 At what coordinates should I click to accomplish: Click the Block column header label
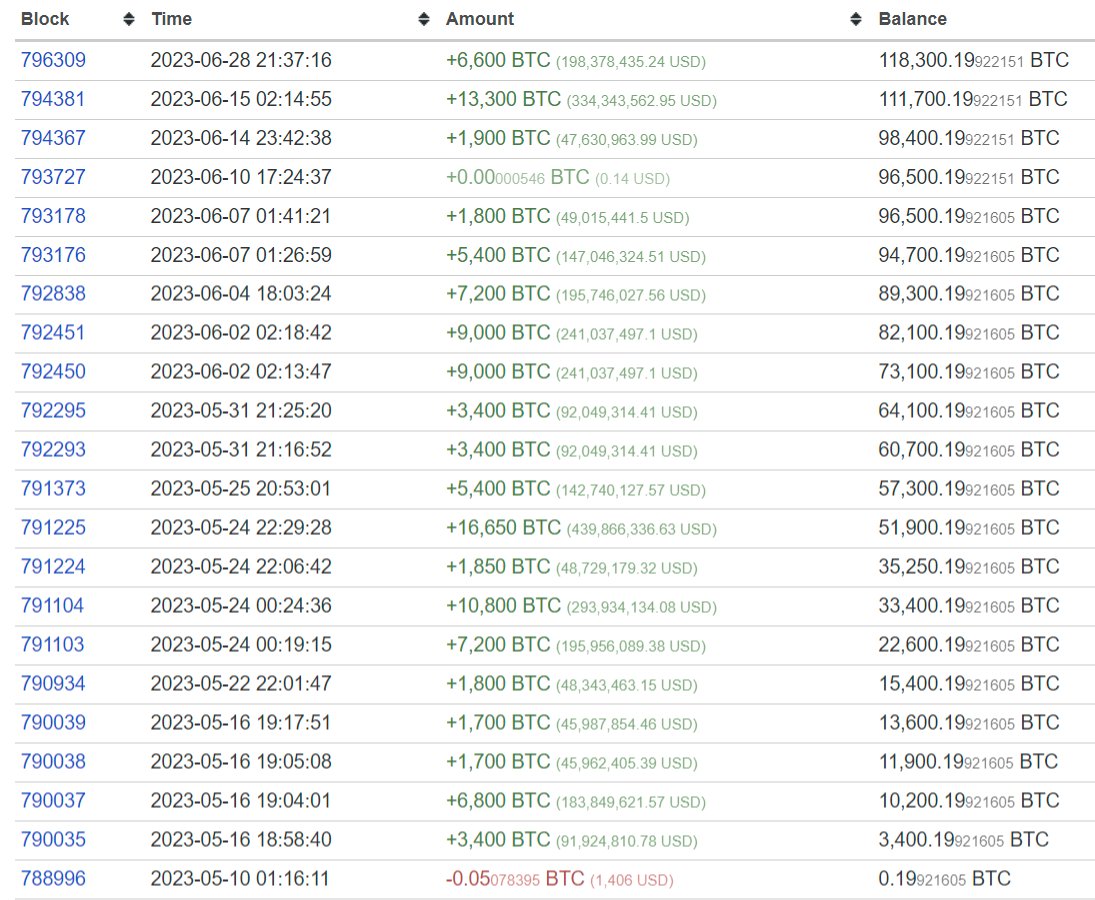pyautogui.click(x=45, y=19)
